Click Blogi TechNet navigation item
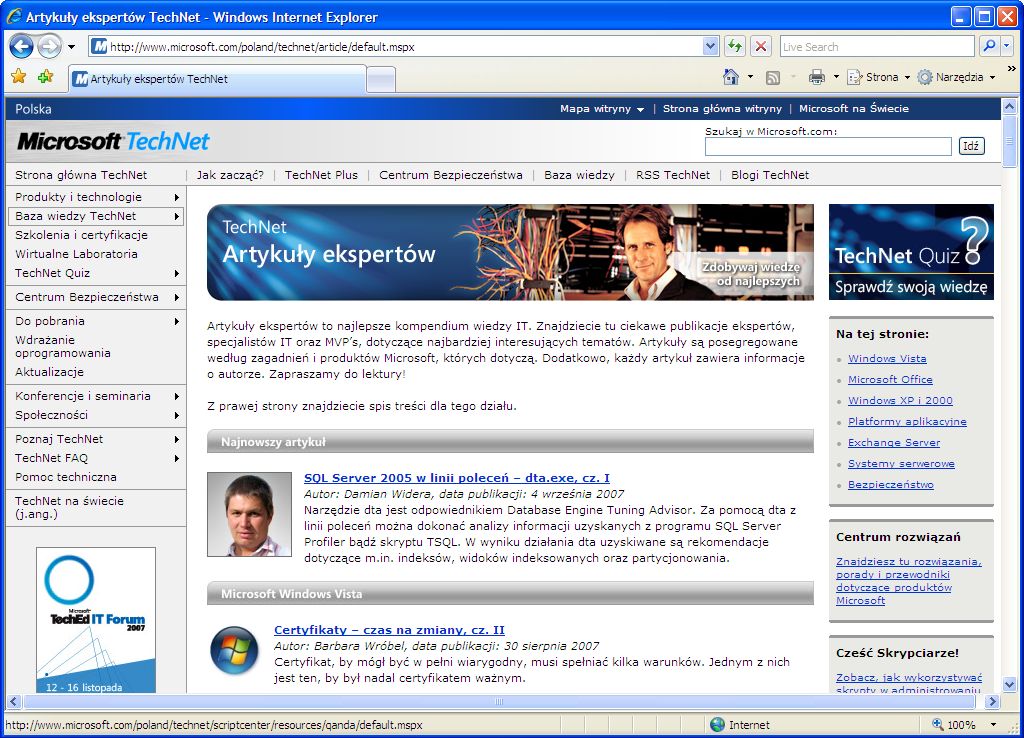The width and height of the screenshot is (1024, 738). click(x=770, y=175)
